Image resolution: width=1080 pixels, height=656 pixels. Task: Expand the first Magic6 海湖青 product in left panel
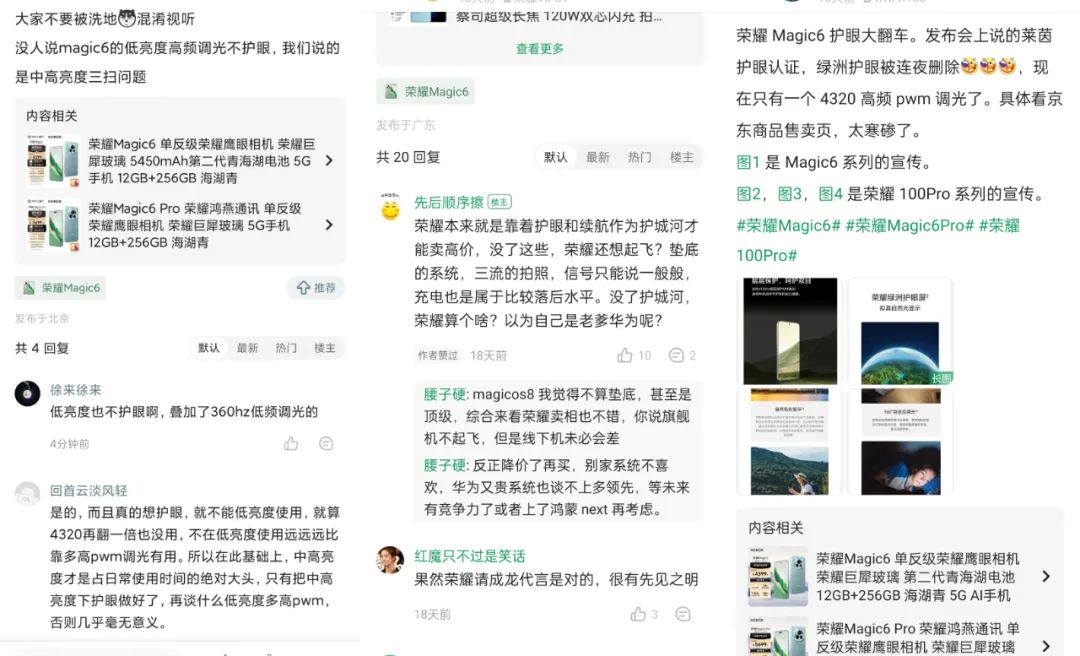click(329, 161)
